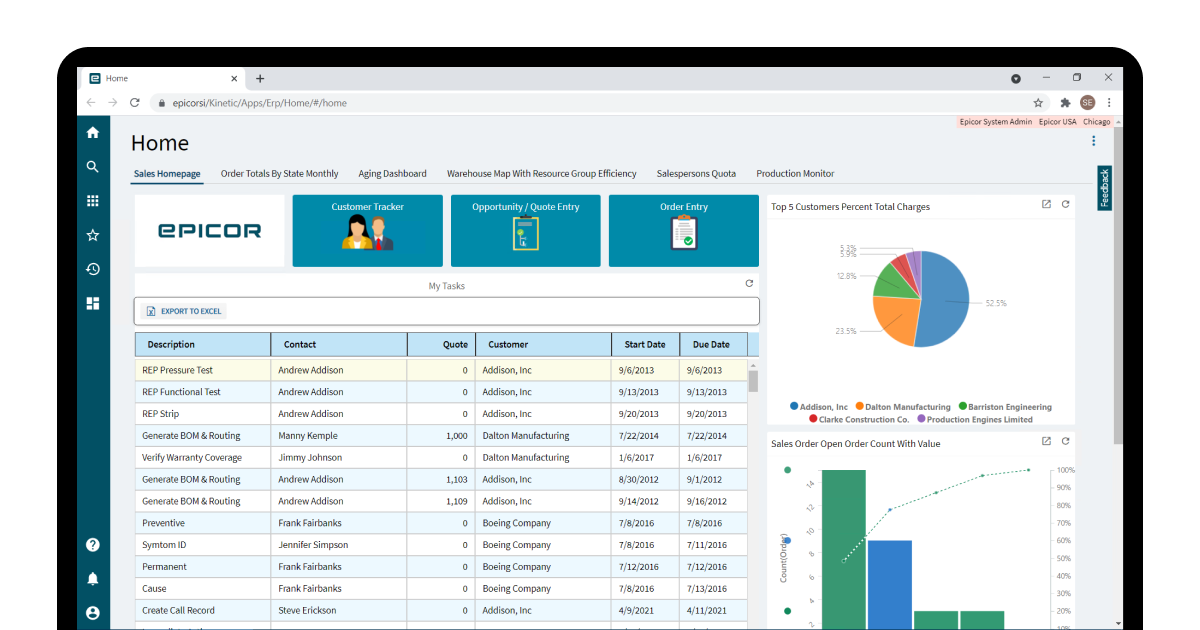Screen dimensions: 1200x630
Task: Toggle Dalton Manufacturing legend entry
Action: 902,407
